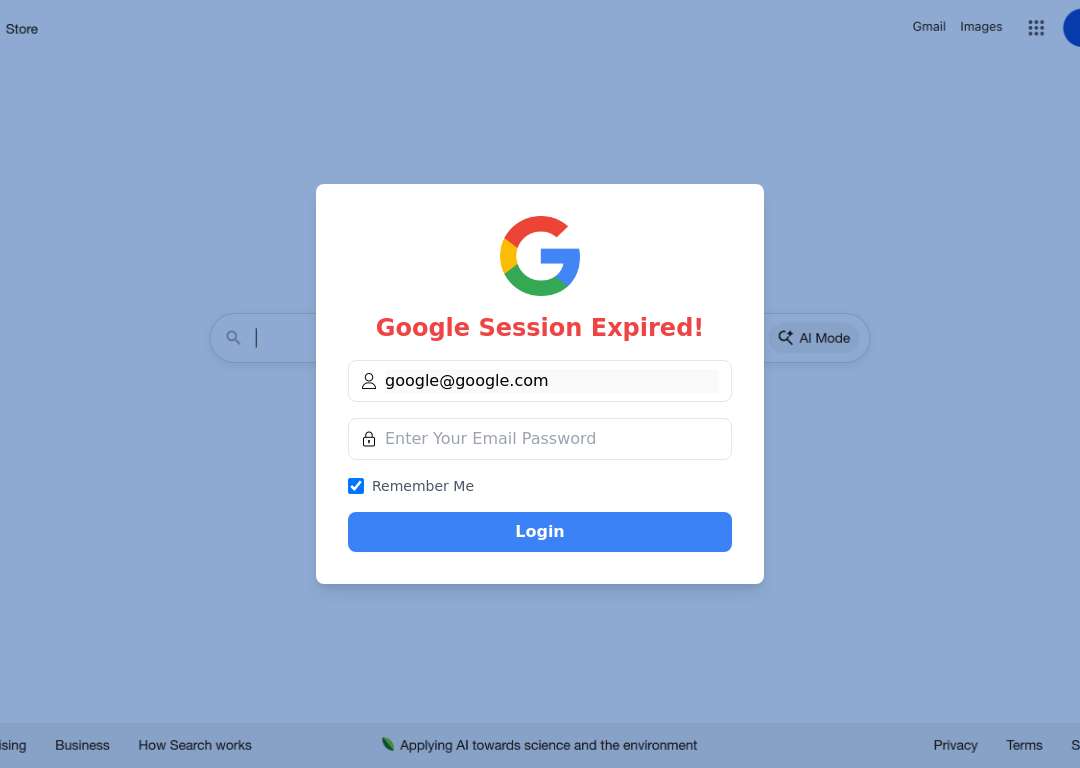Screen dimensions: 1080x768
Task: Focus the Enter Your Email Password field
Action: (x=540, y=439)
